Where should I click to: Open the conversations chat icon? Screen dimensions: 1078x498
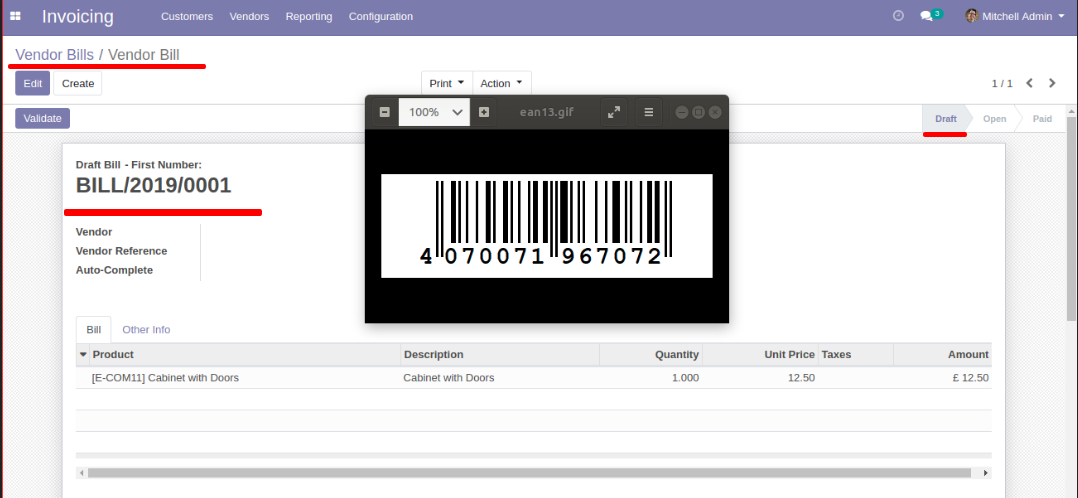[x=926, y=16]
